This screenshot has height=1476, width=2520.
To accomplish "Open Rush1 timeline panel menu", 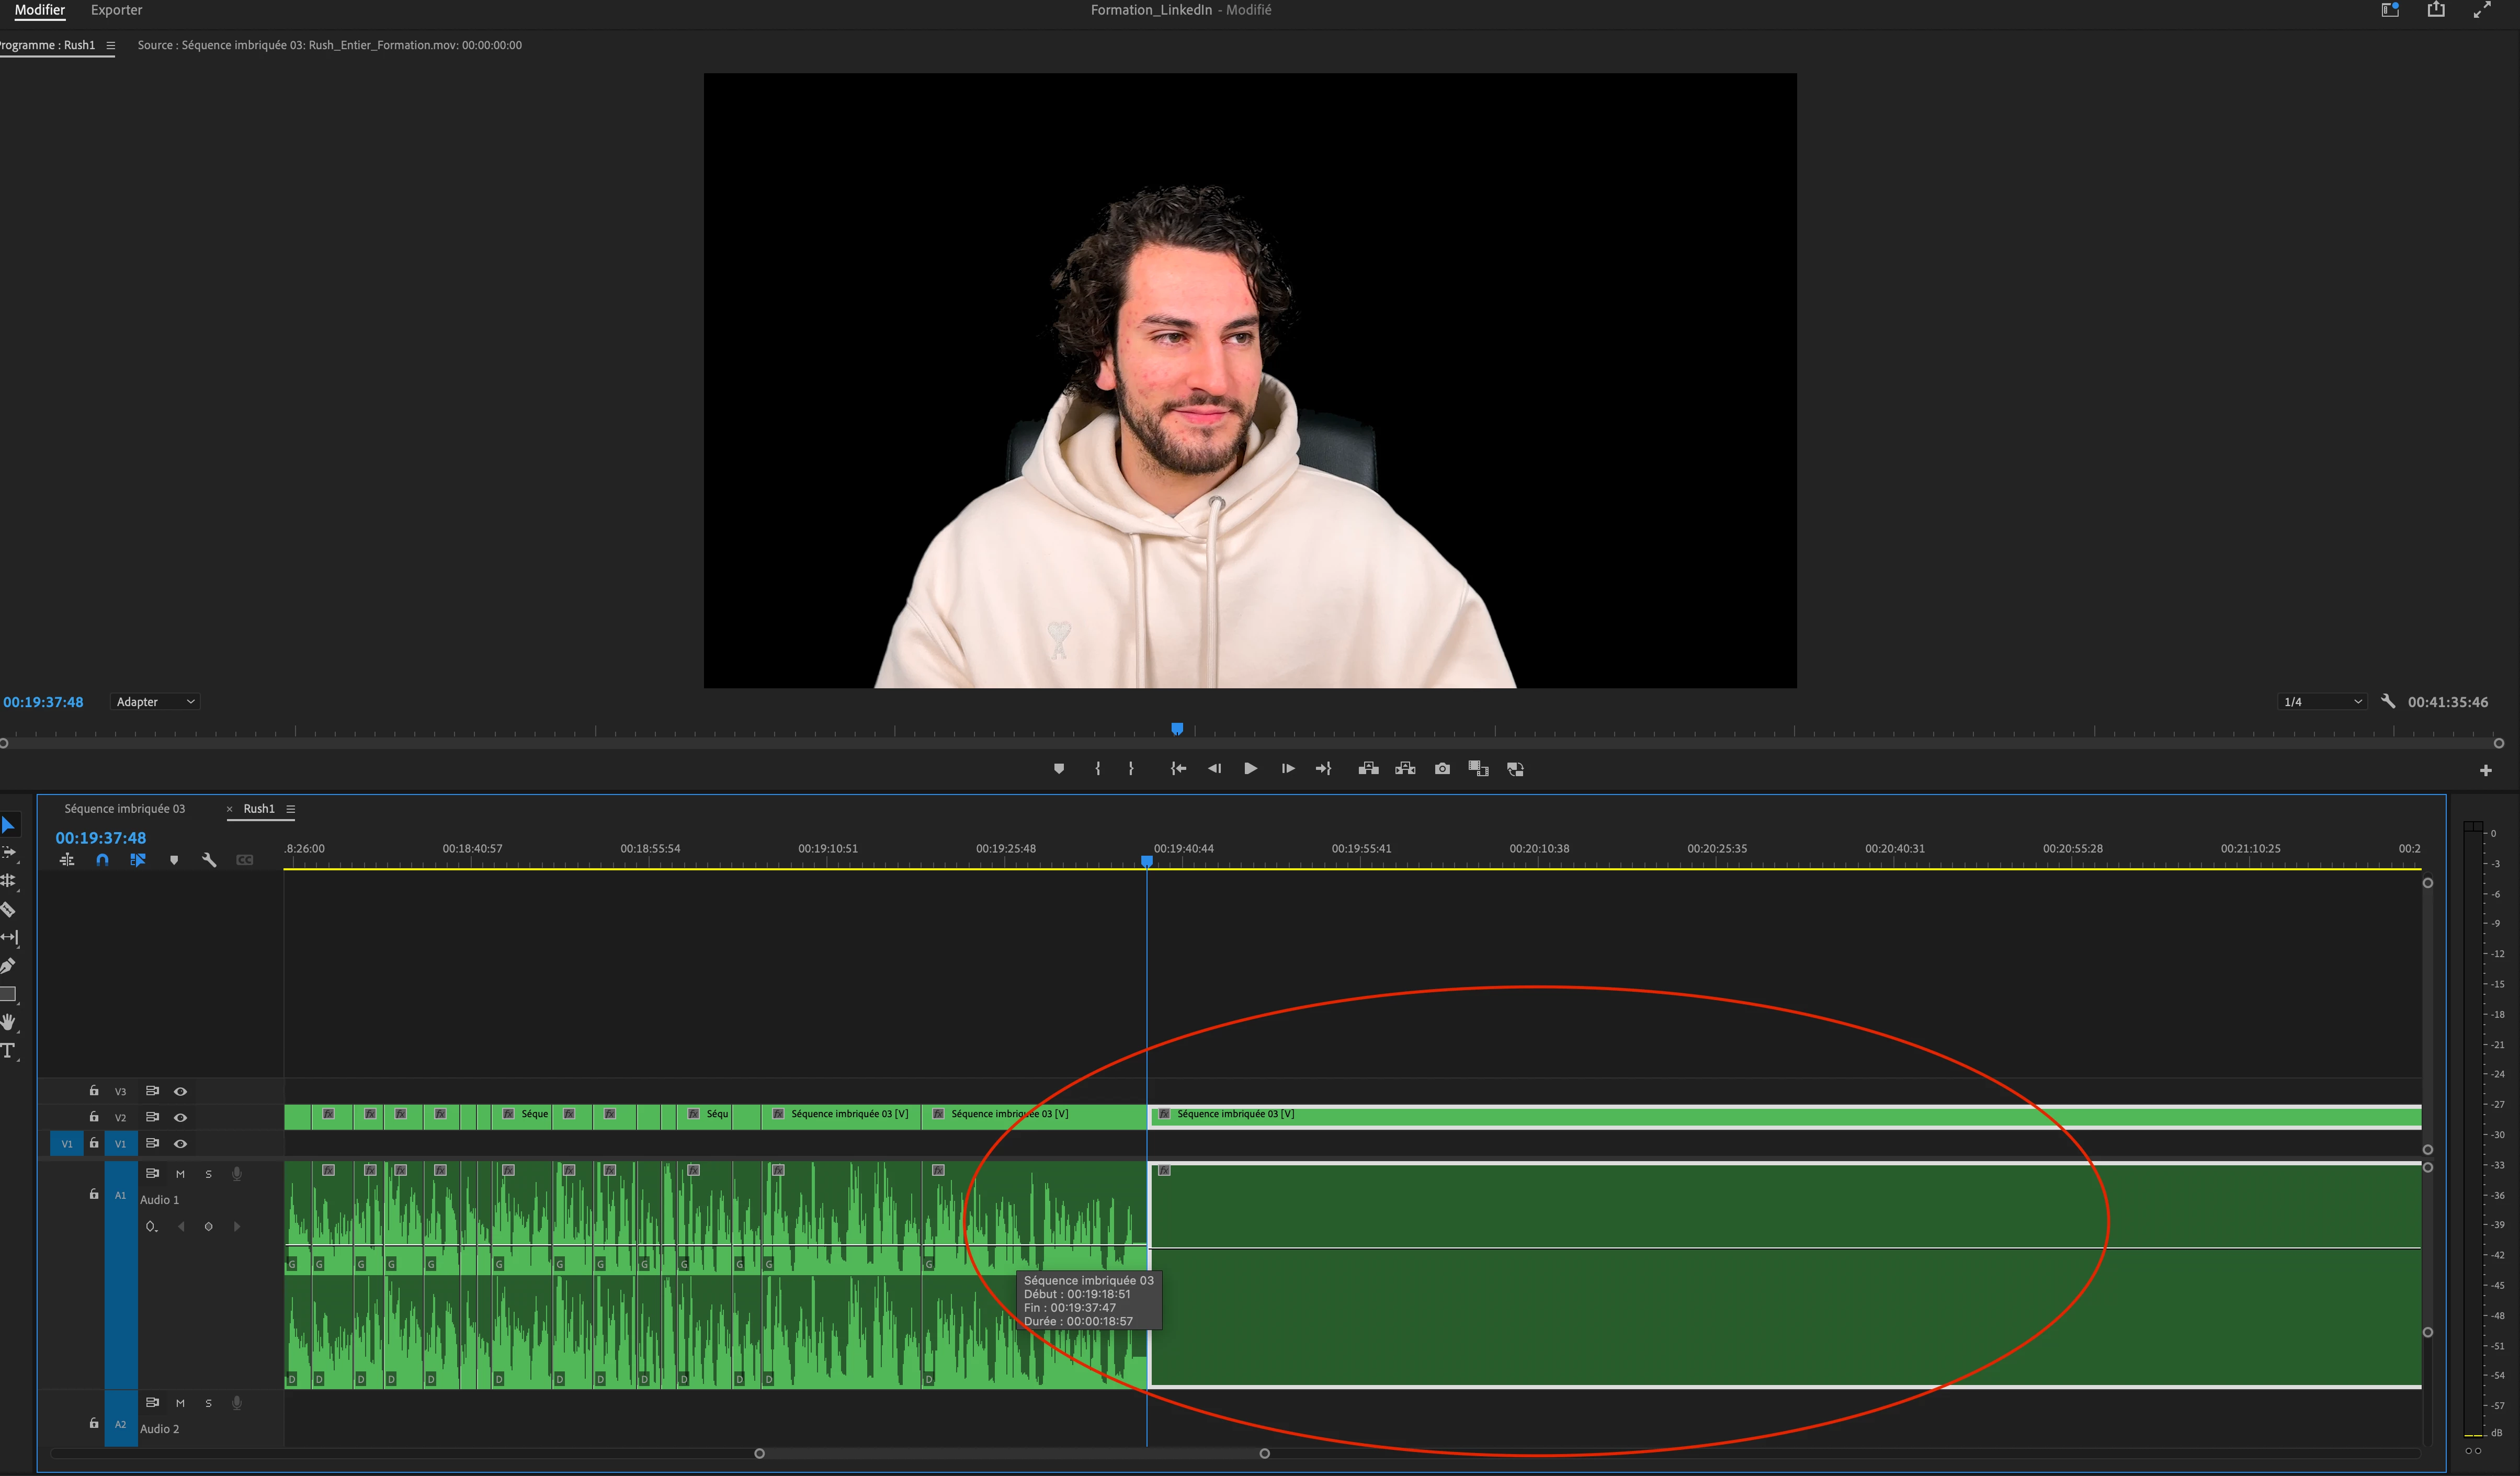I will (x=291, y=809).
